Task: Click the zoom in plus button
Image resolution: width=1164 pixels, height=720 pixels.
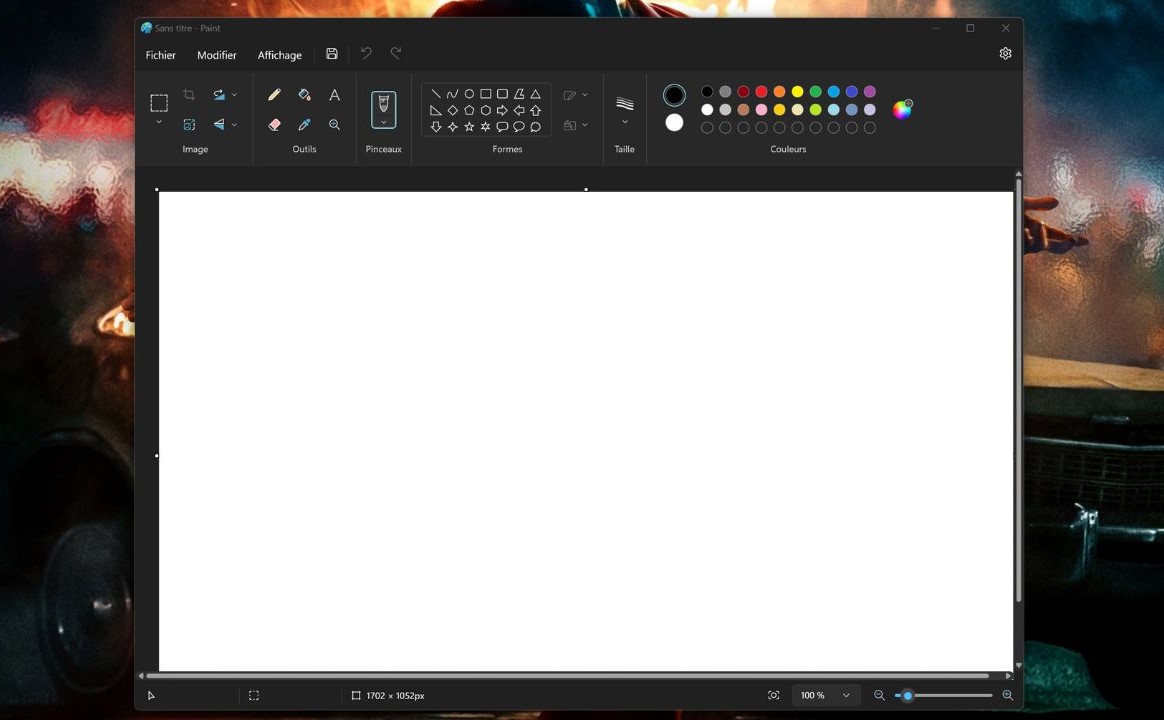Action: [x=1007, y=695]
